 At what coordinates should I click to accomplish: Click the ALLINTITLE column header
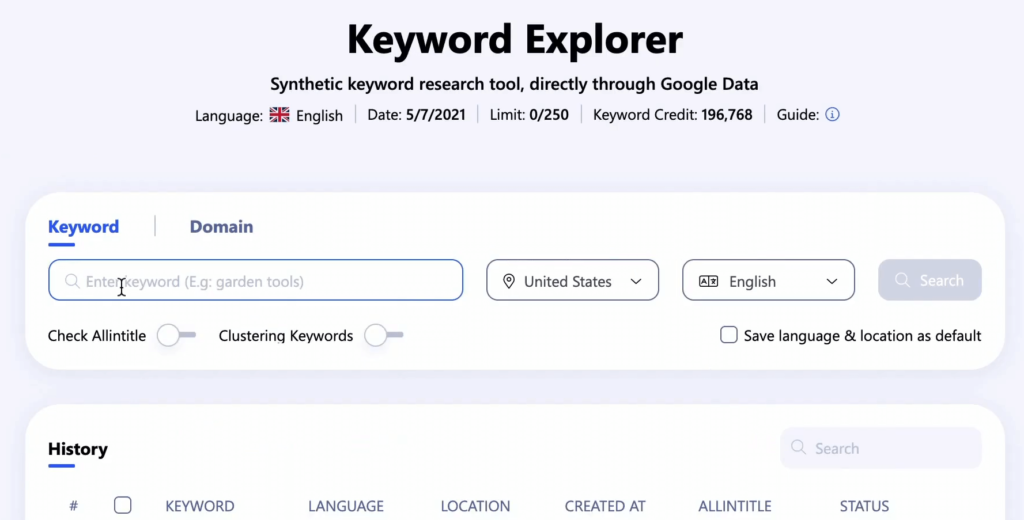[x=735, y=506]
